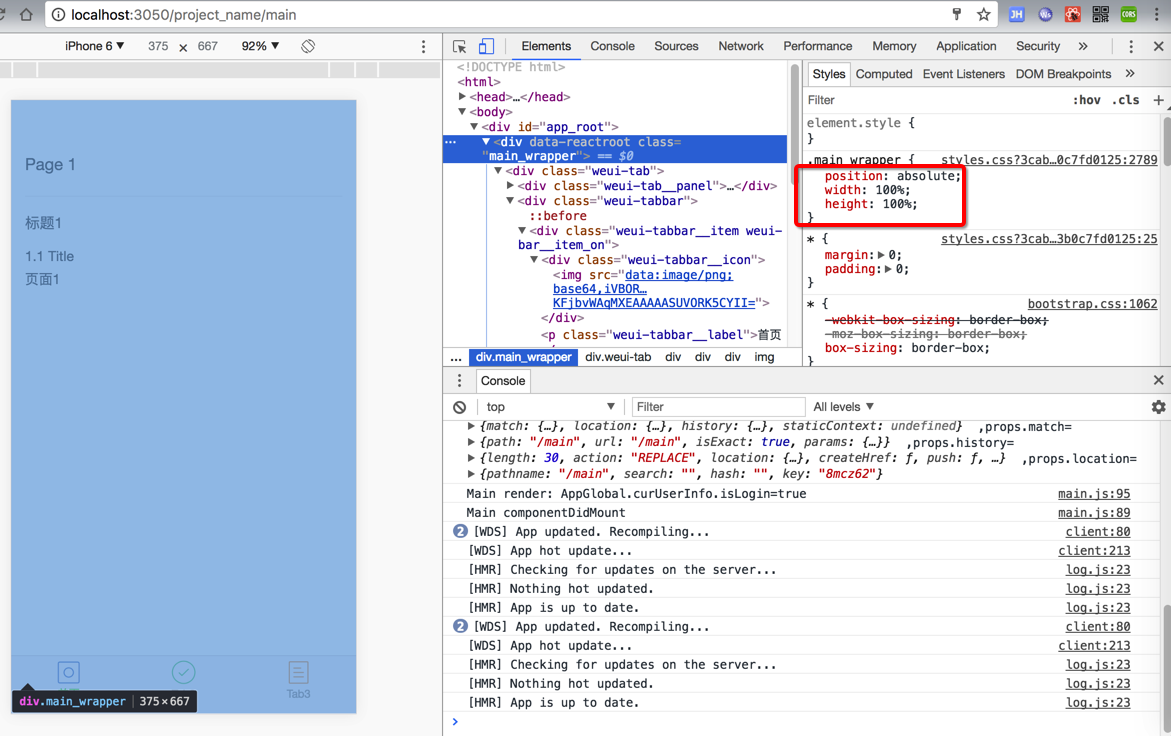Open the All levels log filter dropdown
The image size is (1171, 737).
tap(843, 407)
